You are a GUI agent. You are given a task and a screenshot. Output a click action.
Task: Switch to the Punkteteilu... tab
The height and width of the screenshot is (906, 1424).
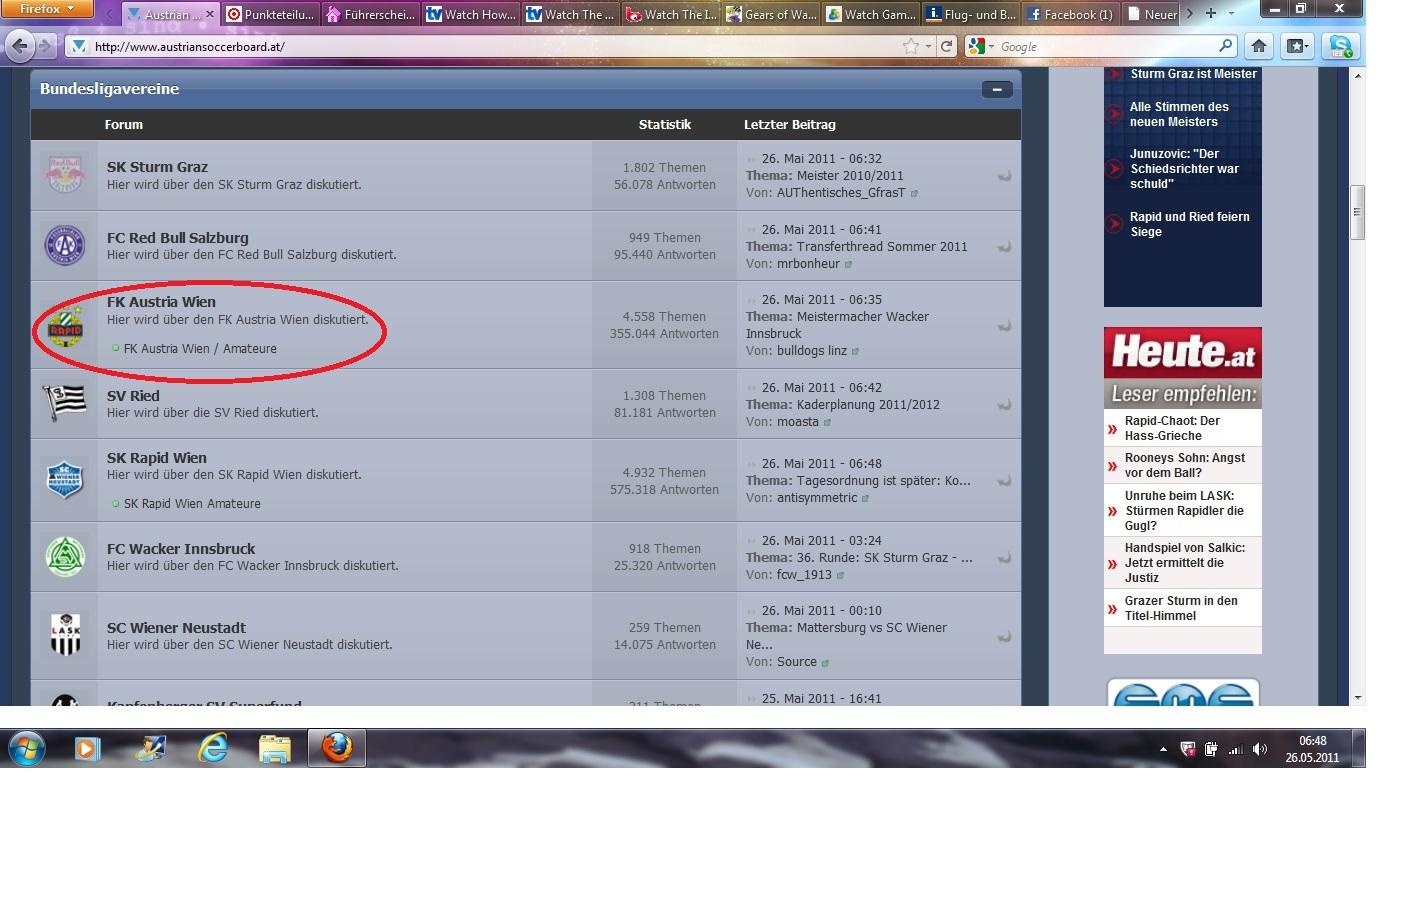(x=270, y=14)
